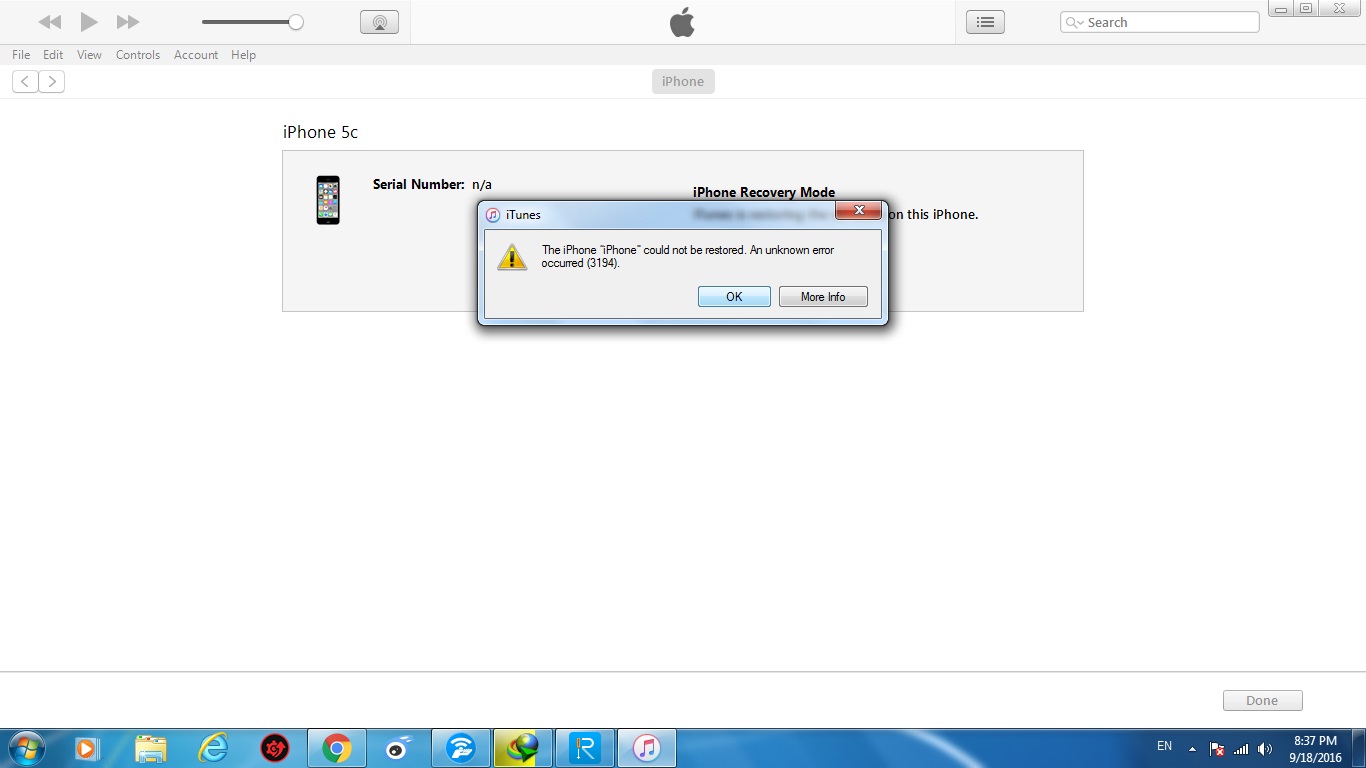Viewport: 1366px width, 768px height.
Task: Restore down the iTunes main window
Action: [1306, 8]
